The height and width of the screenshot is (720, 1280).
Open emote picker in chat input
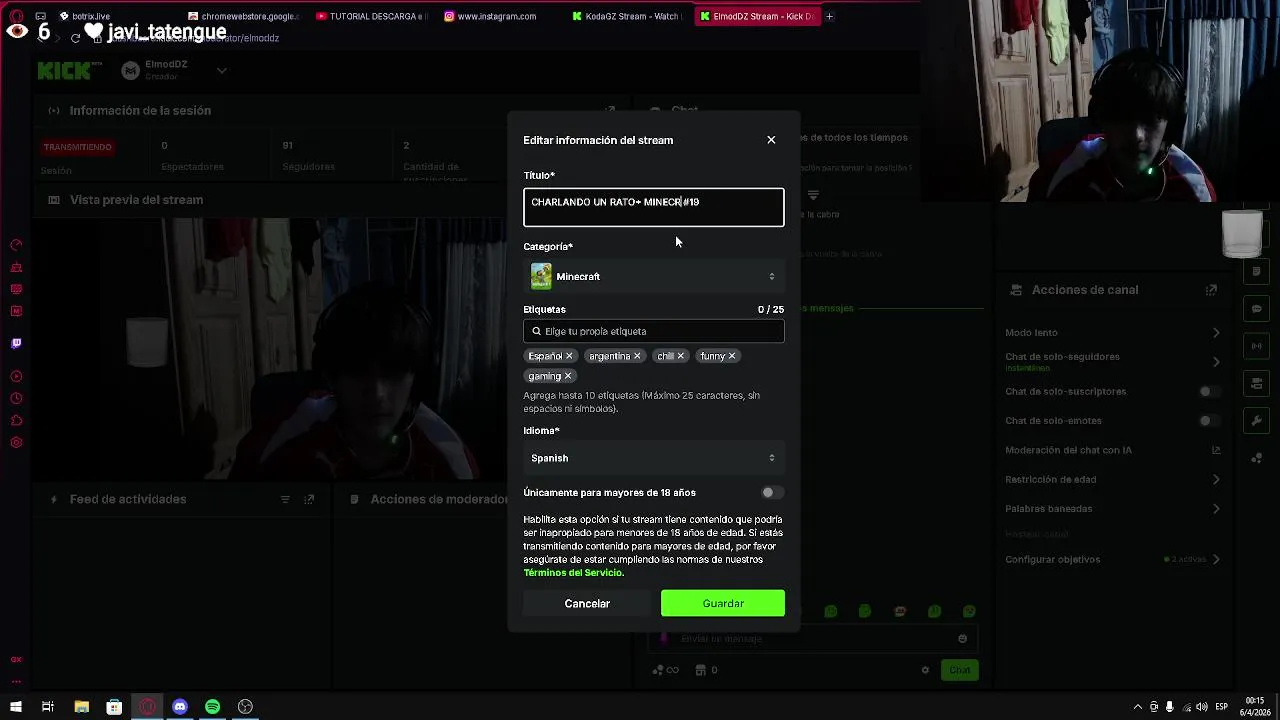point(962,638)
